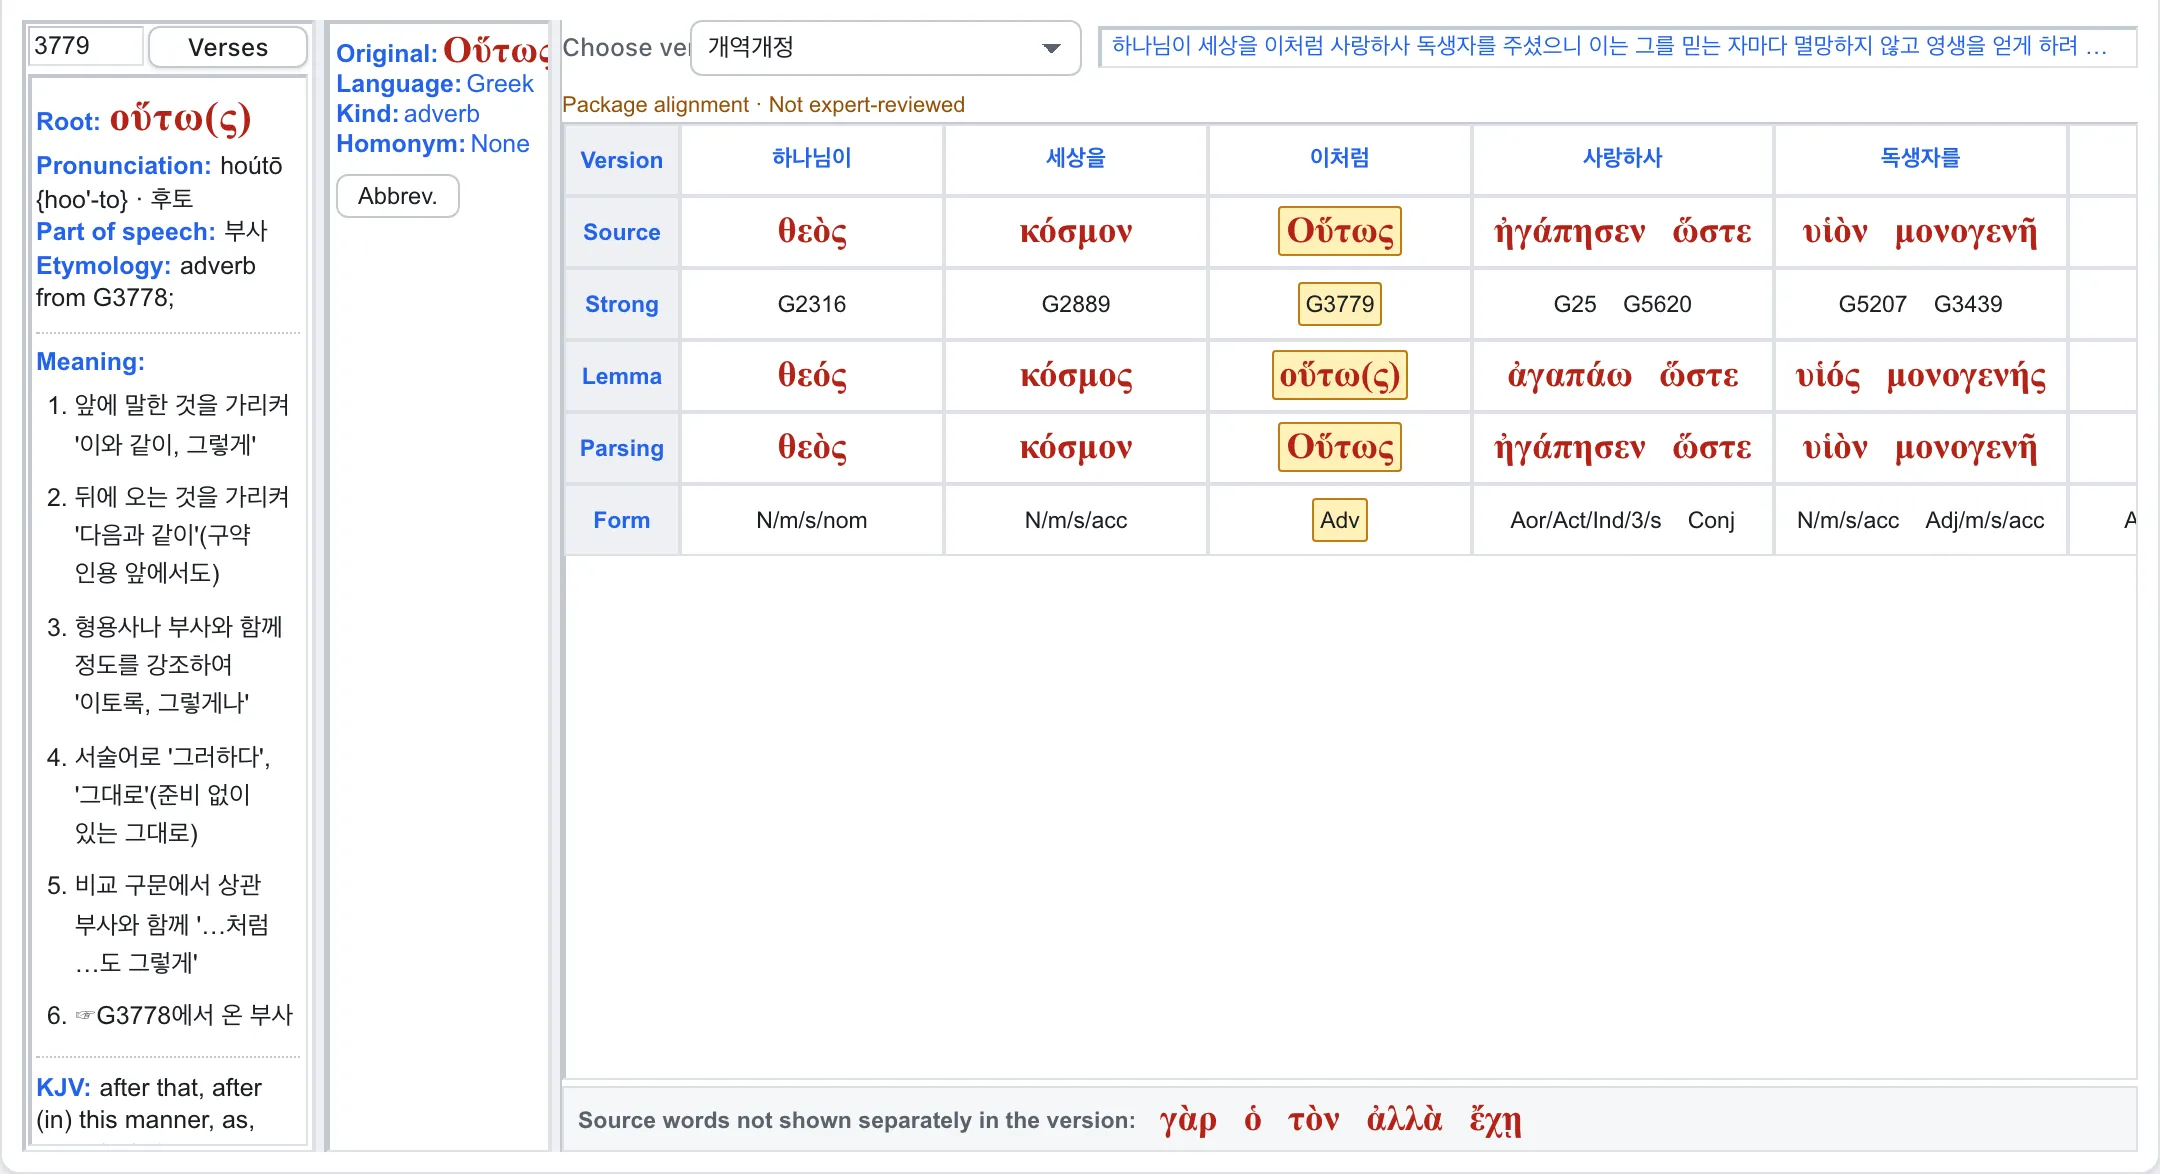2160x1174 pixels.
Task: Click the highlighted Οὕτως in Parsing row
Action: pos(1340,447)
